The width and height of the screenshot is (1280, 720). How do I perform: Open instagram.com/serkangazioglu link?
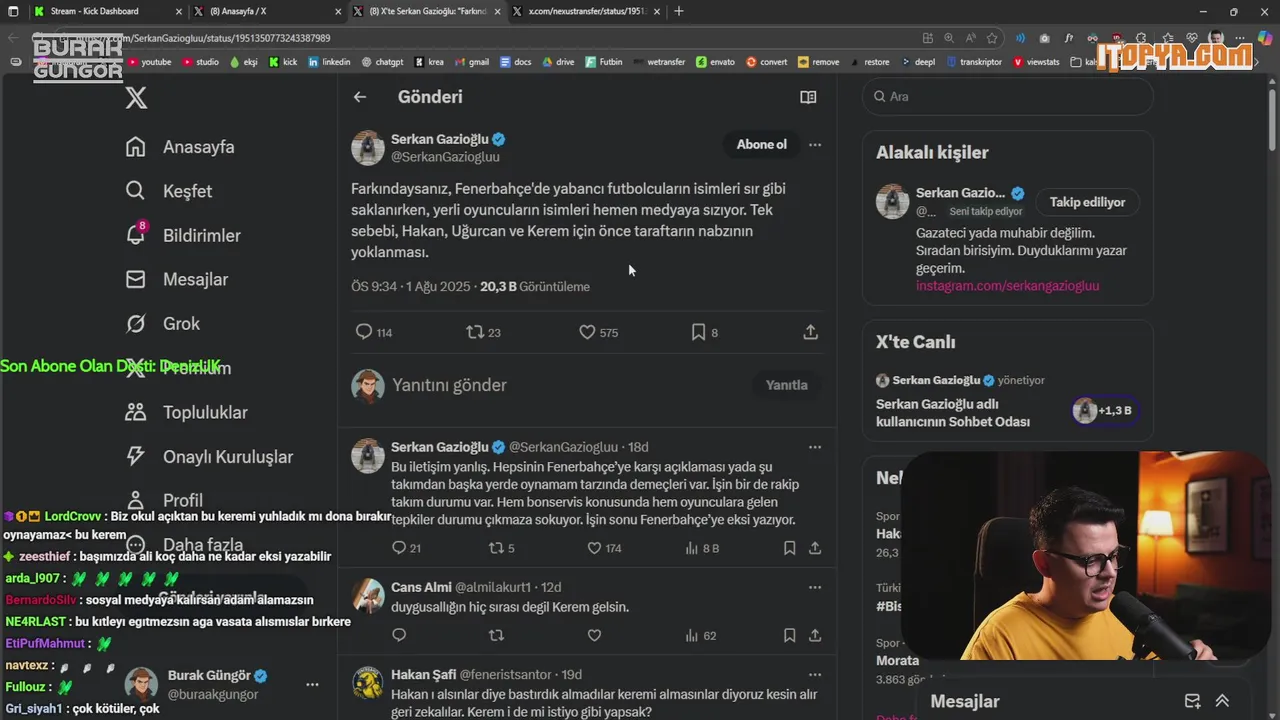(1007, 286)
